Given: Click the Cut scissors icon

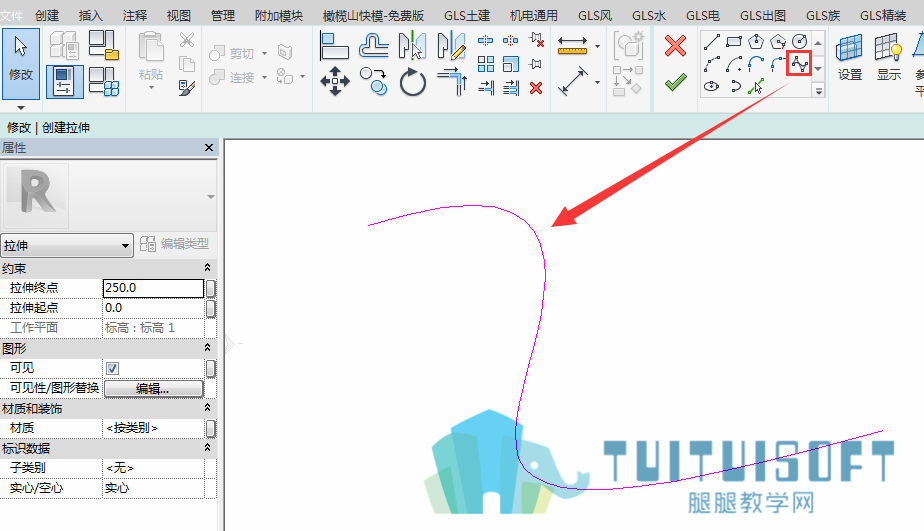Looking at the screenshot, I should [187, 39].
